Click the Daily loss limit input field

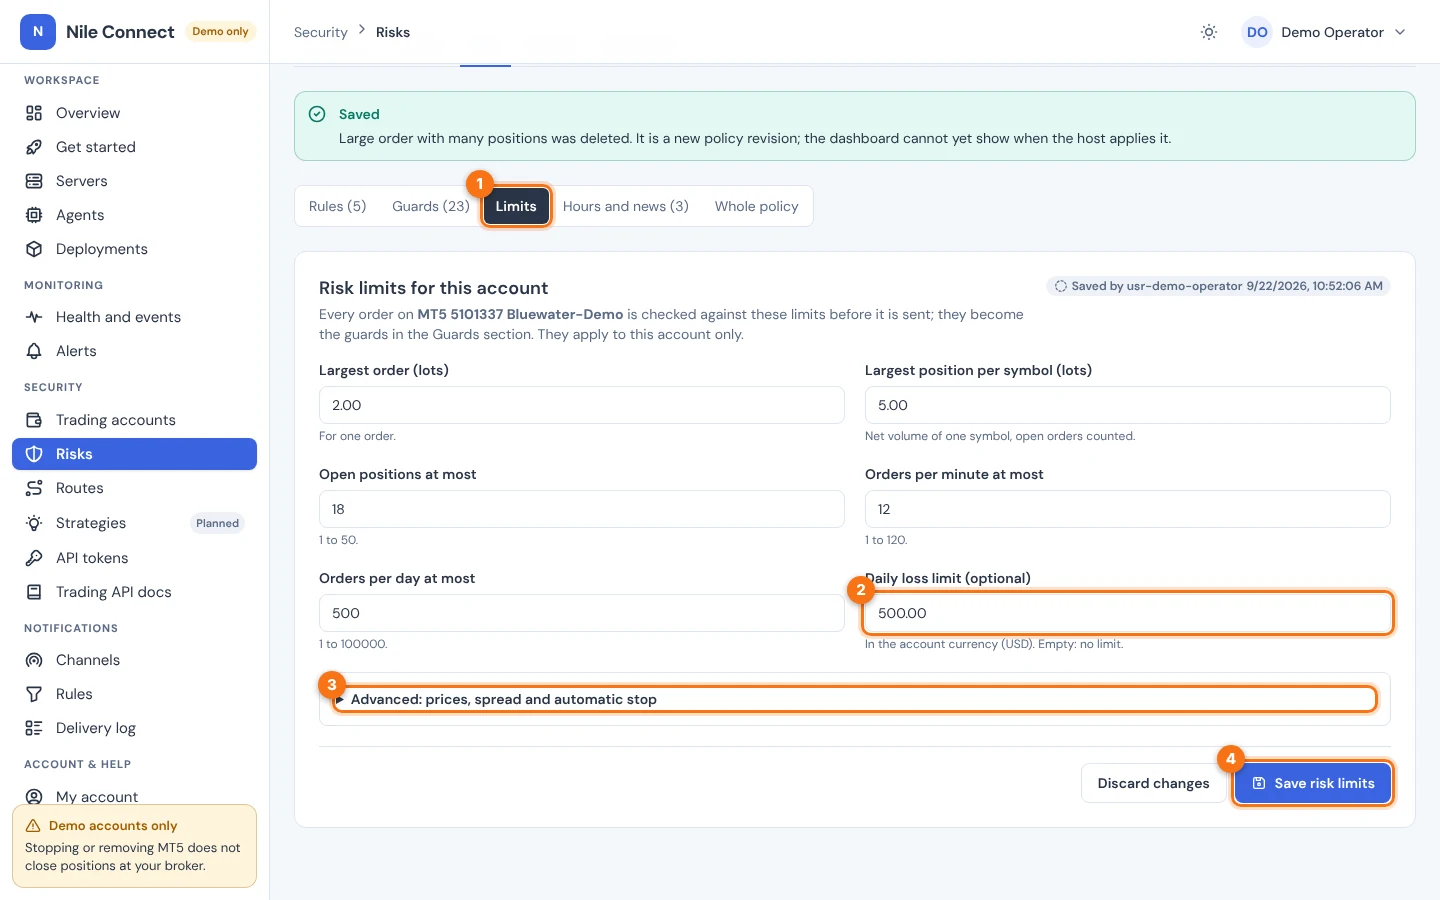[x=1128, y=613]
